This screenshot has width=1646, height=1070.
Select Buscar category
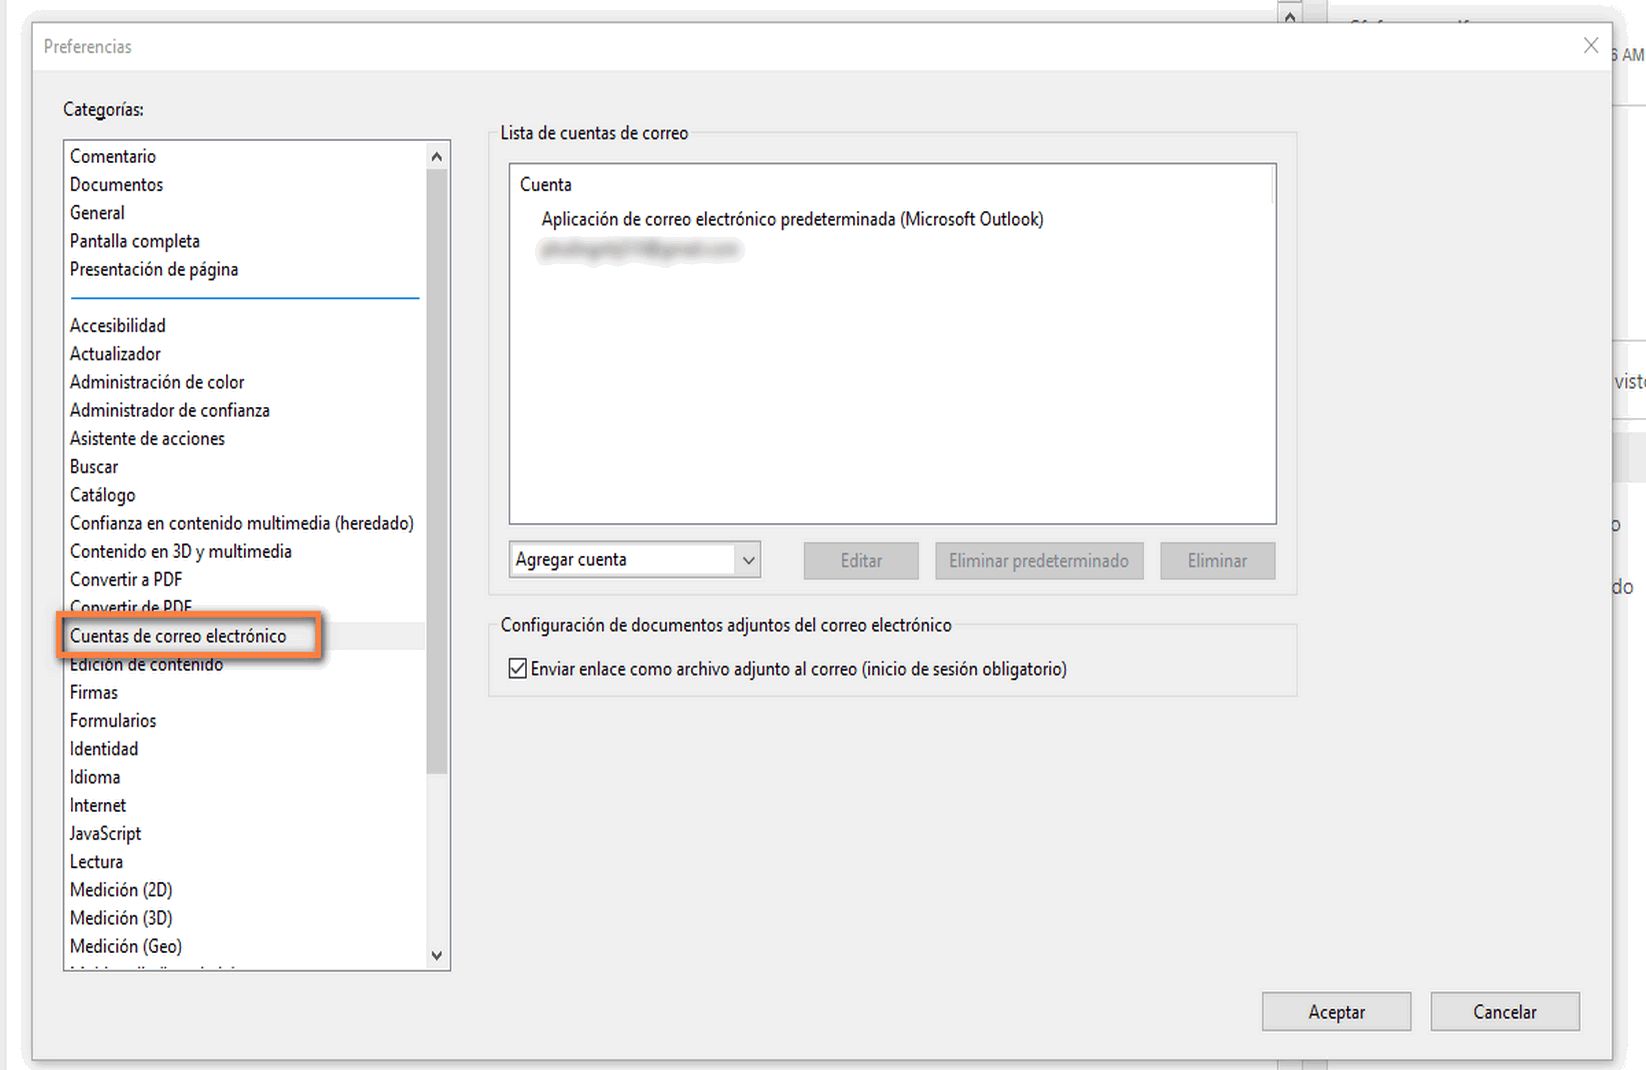pos(94,466)
